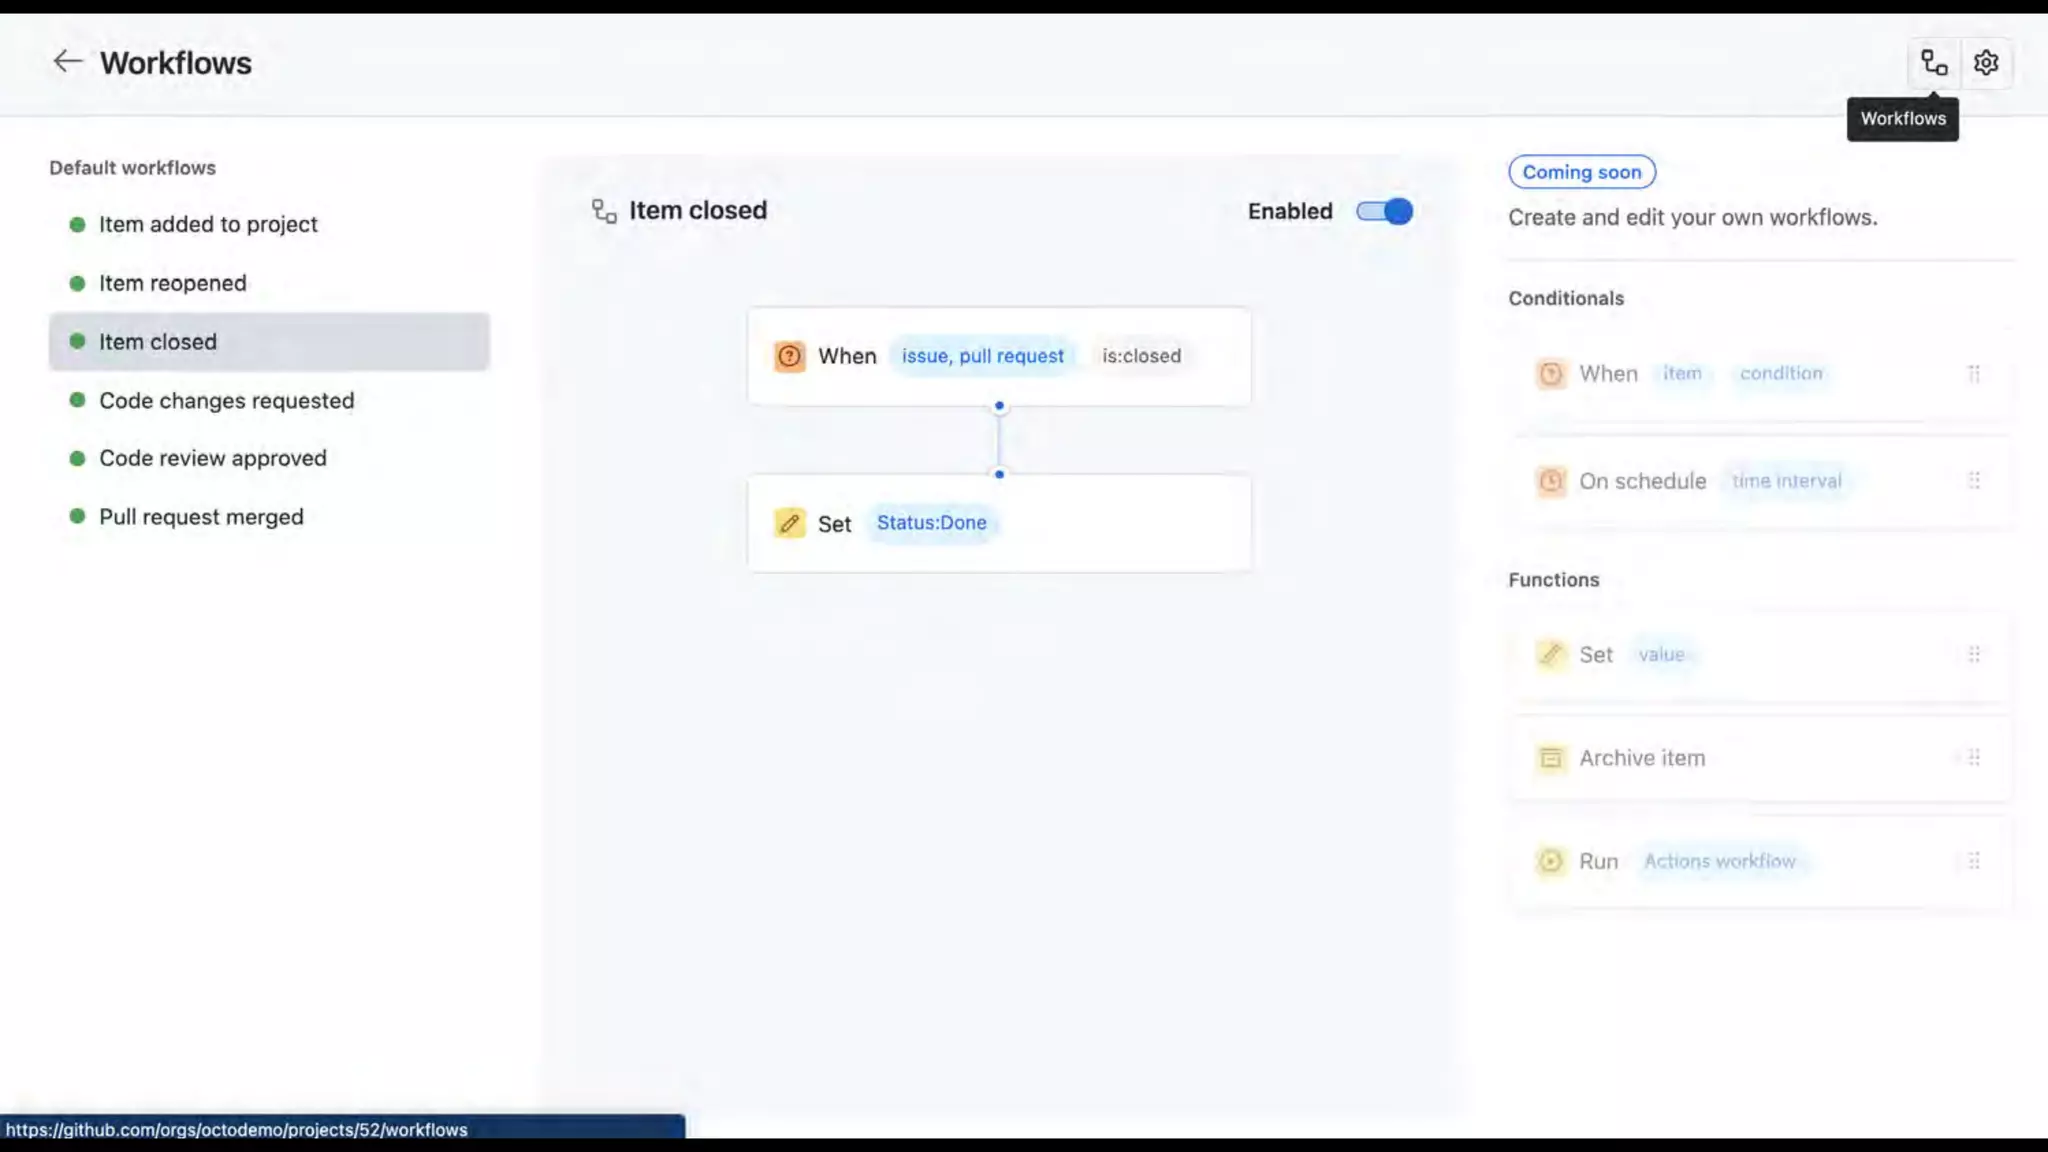
Task: Click the Coming soon badge
Action: (1581, 172)
